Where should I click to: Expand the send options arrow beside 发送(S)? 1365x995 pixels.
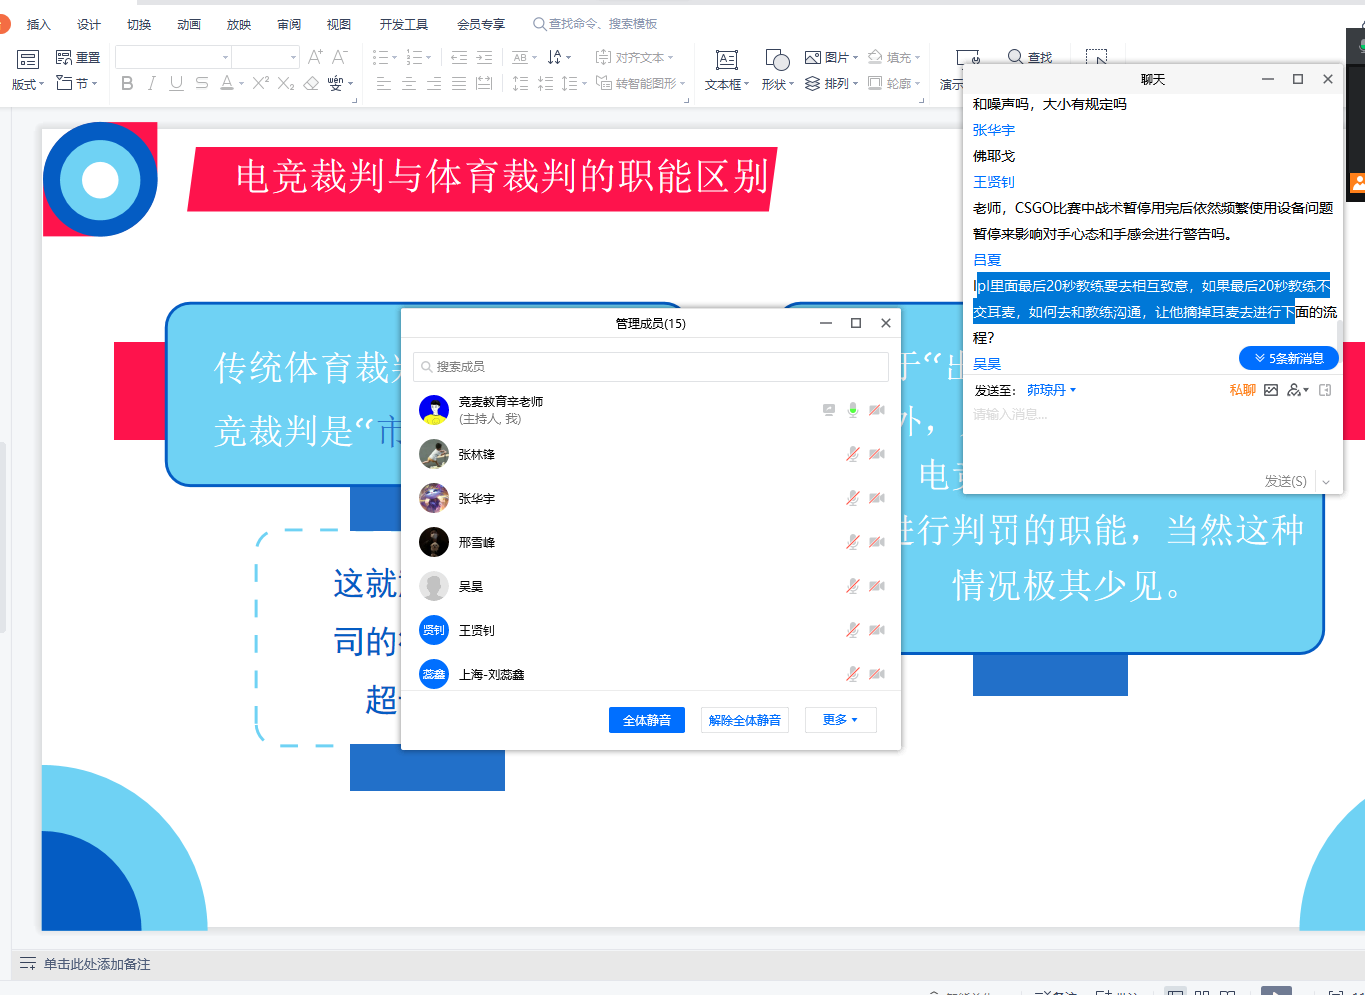click(1326, 482)
